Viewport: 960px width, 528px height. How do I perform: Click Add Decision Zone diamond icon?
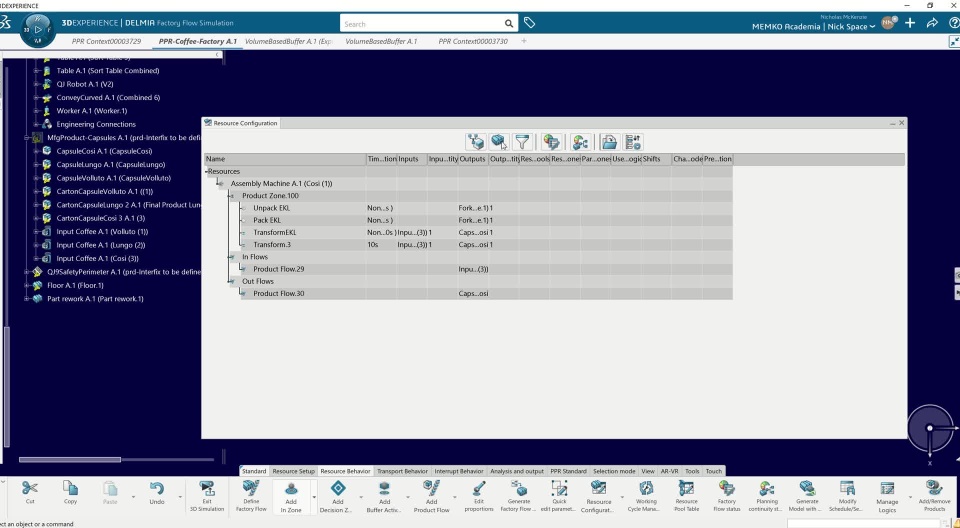(x=337, y=488)
